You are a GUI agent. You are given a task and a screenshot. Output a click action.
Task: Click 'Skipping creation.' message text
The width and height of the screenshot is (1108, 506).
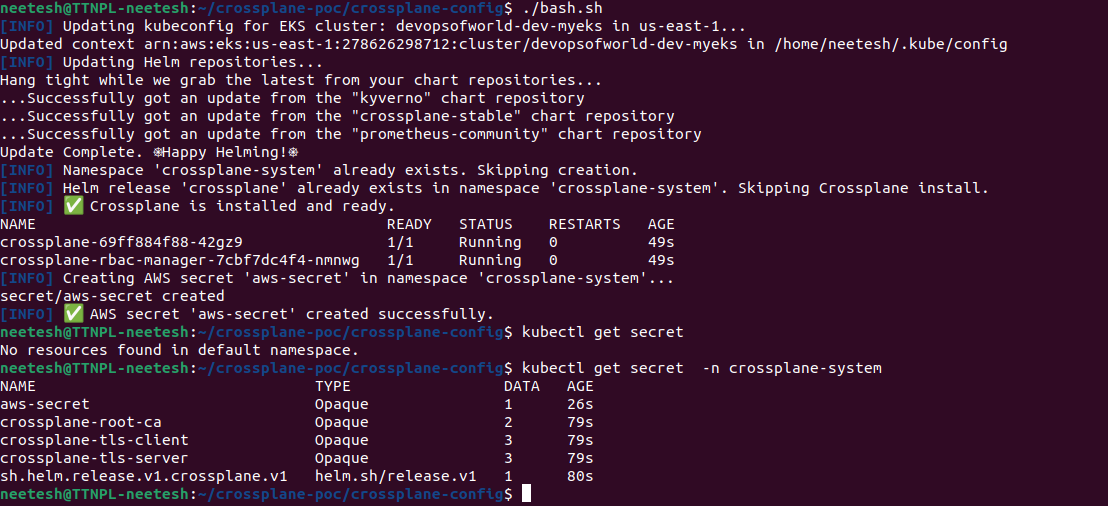pyautogui.click(x=557, y=170)
